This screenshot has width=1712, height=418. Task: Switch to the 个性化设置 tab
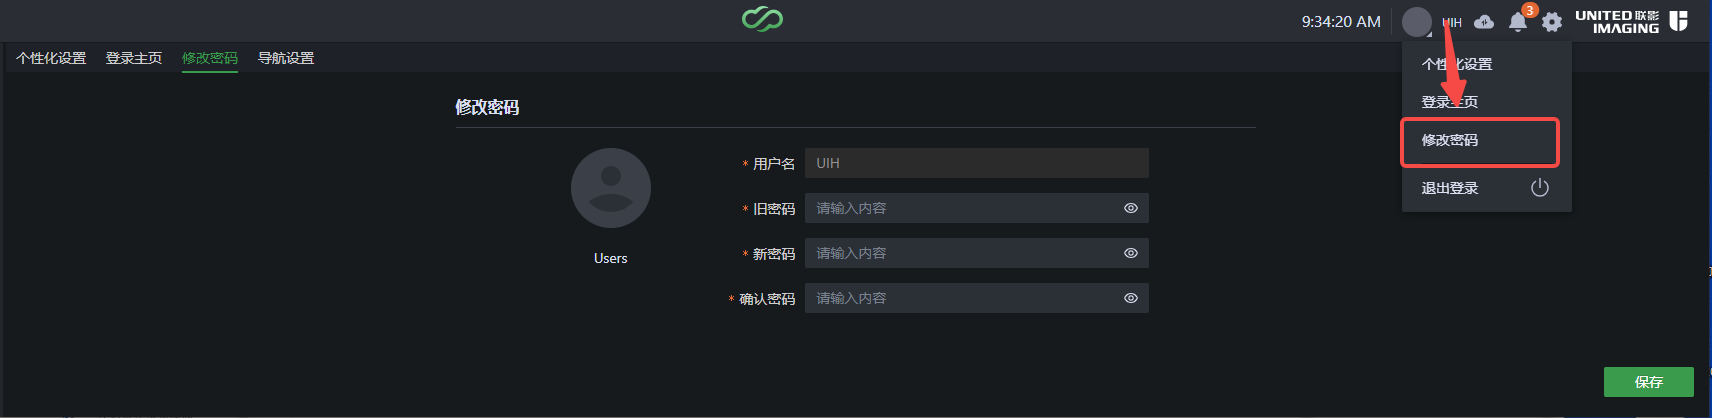pyautogui.click(x=51, y=58)
